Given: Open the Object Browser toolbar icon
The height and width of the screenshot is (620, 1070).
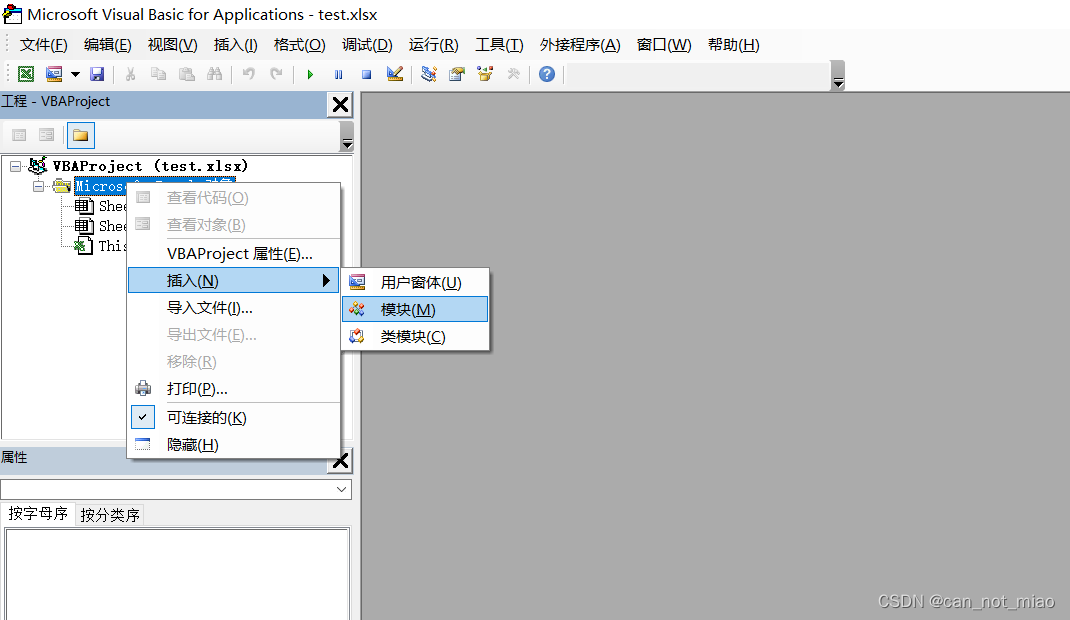Looking at the screenshot, I should 485,74.
